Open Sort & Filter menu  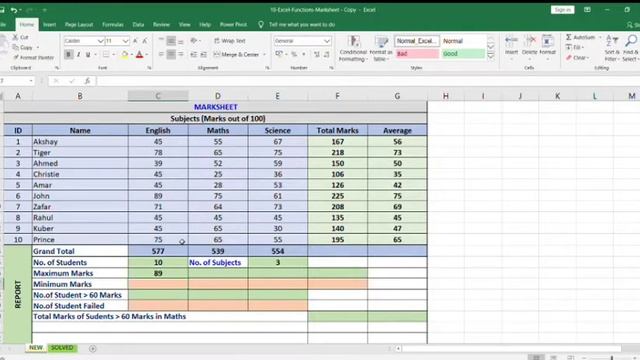(x=612, y=48)
